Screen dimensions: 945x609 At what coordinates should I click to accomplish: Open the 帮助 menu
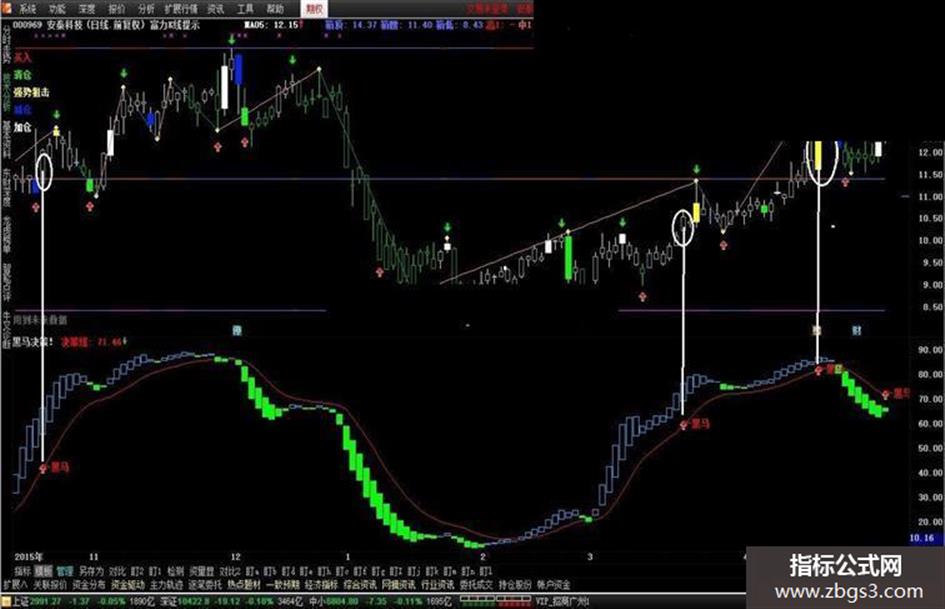click(x=275, y=8)
